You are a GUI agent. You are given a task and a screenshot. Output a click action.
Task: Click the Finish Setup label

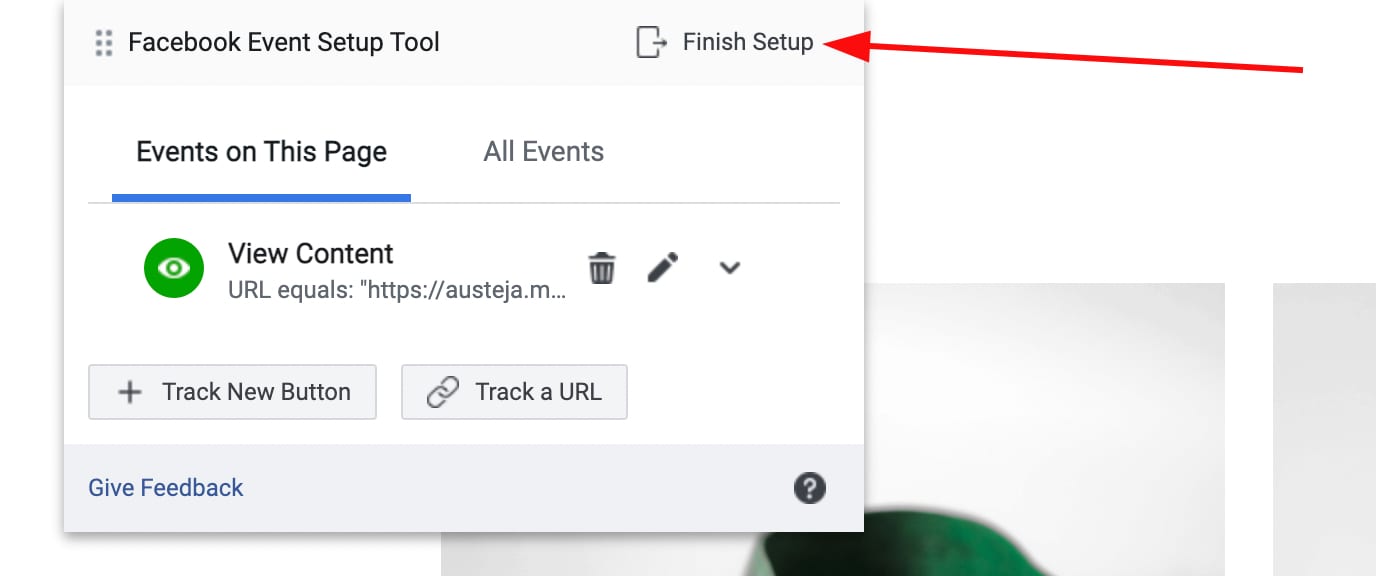coord(747,42)
